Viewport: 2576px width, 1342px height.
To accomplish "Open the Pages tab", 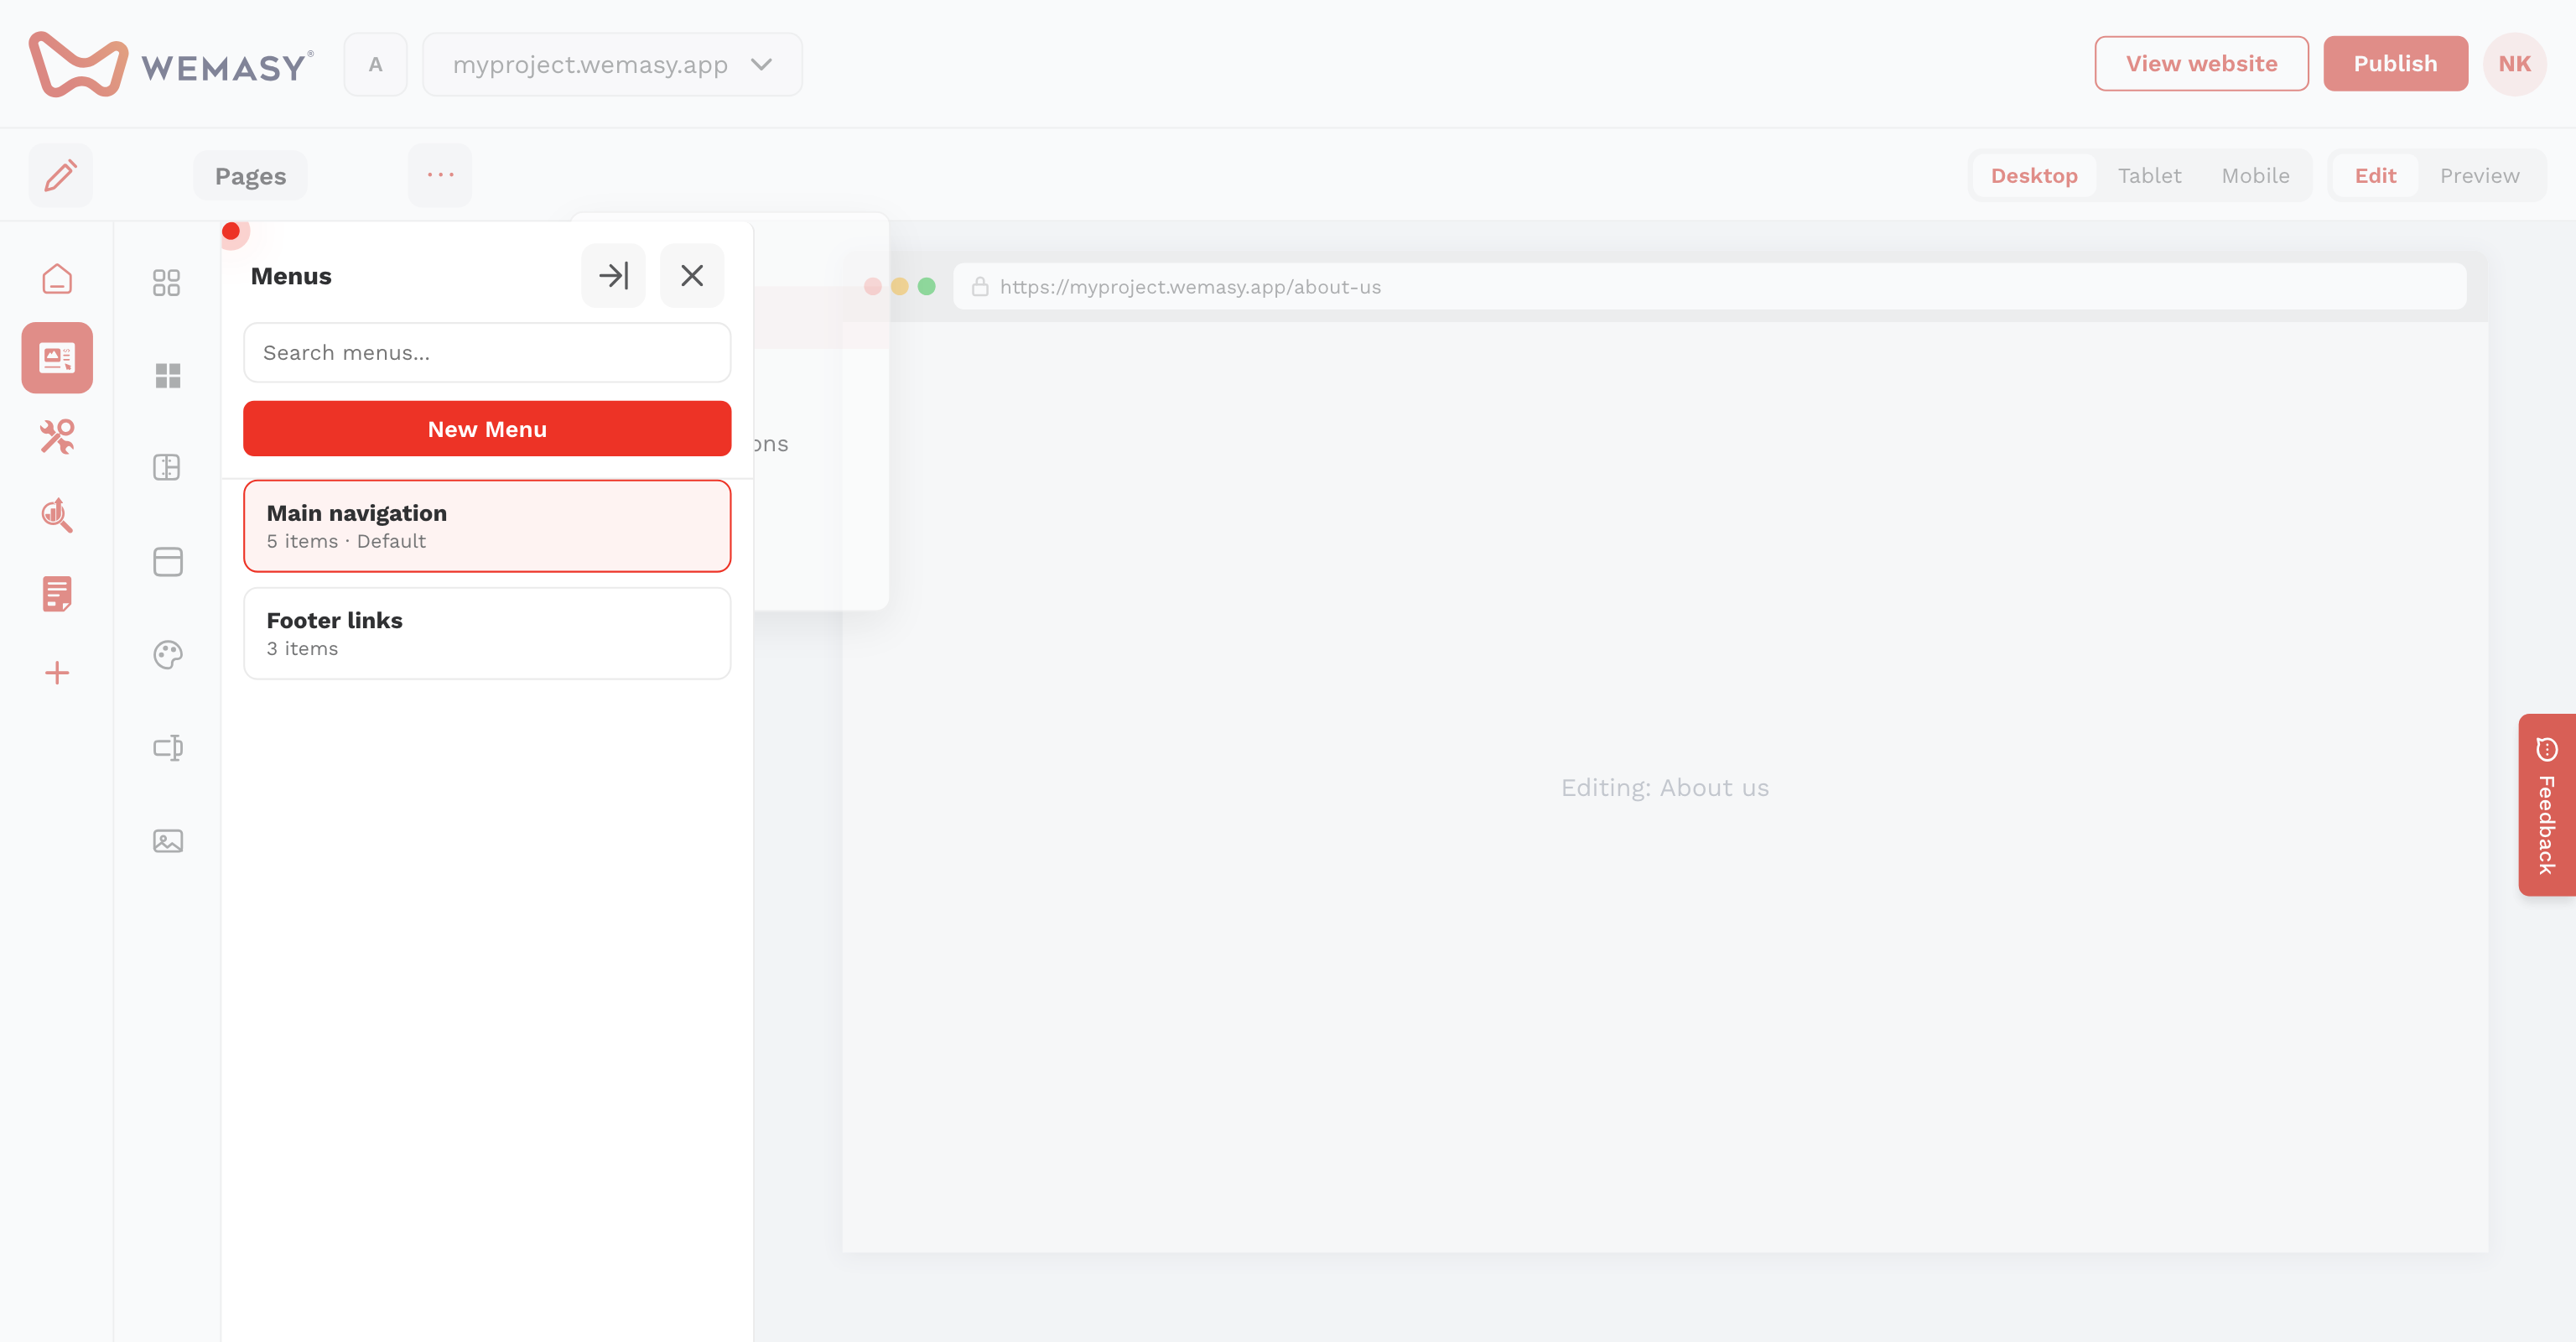I will (x=250, y=176).
